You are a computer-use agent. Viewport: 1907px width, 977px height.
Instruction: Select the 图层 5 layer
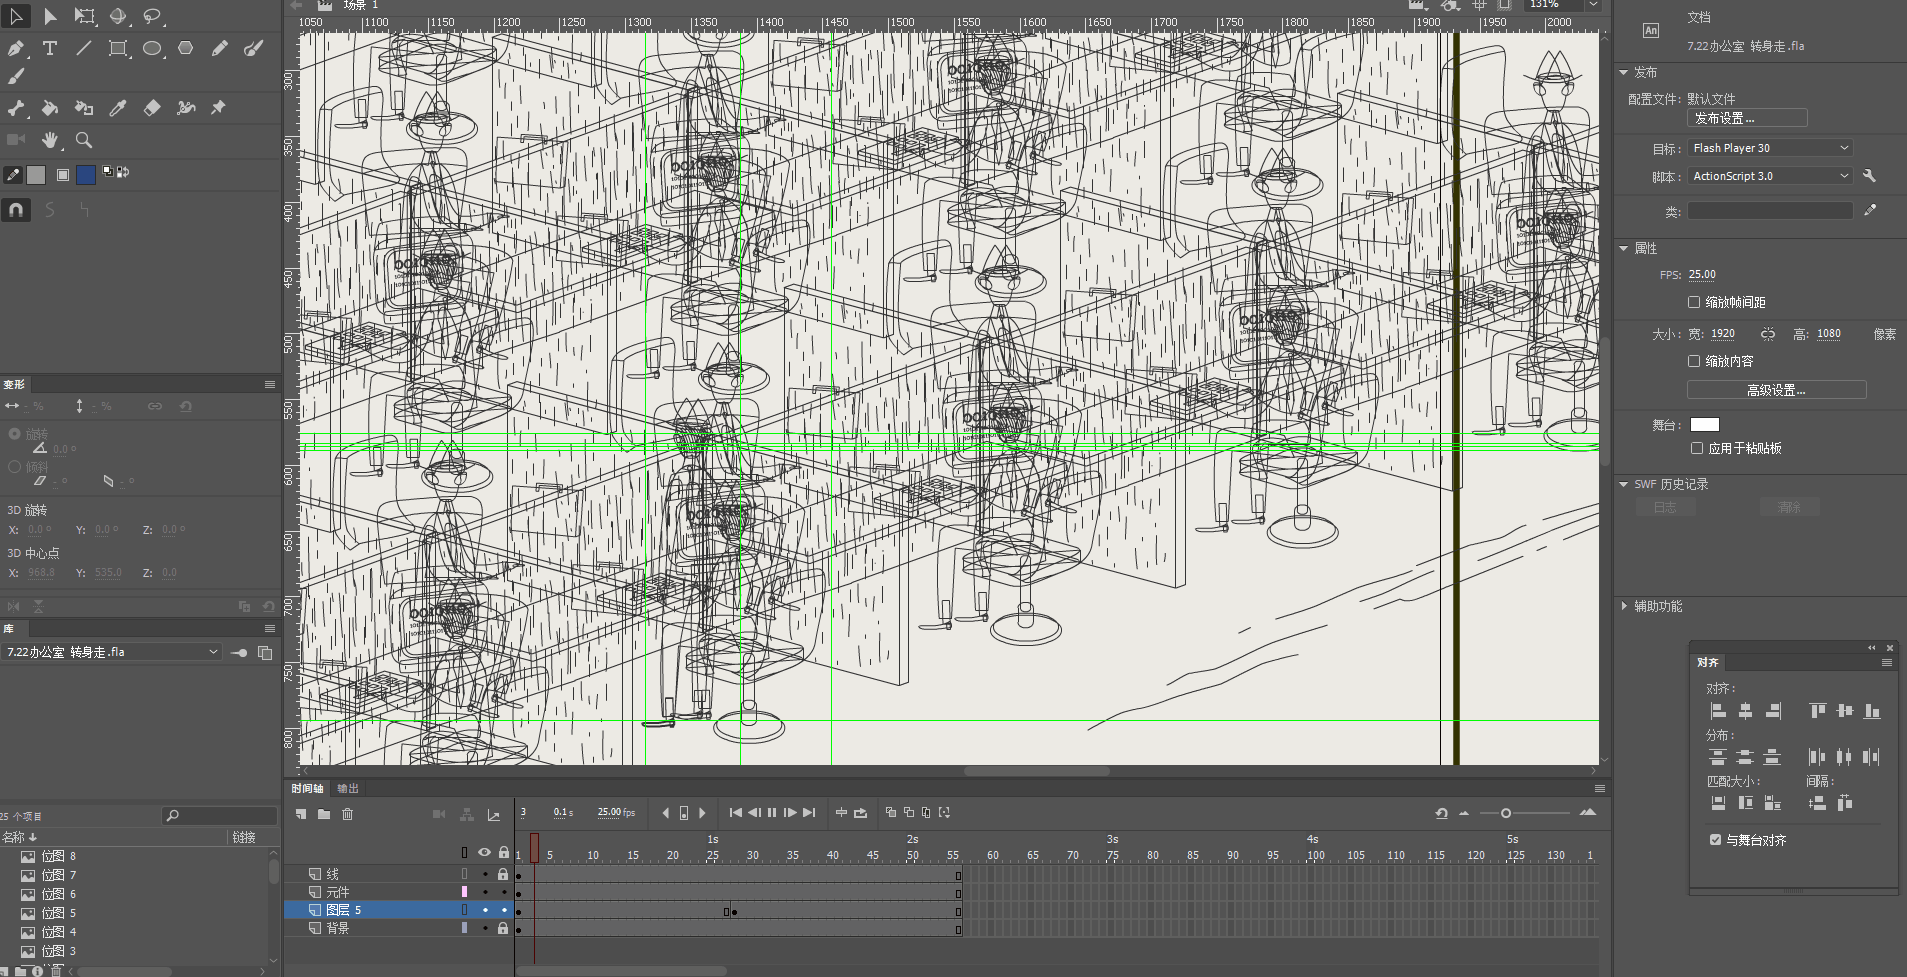point(398,910)
